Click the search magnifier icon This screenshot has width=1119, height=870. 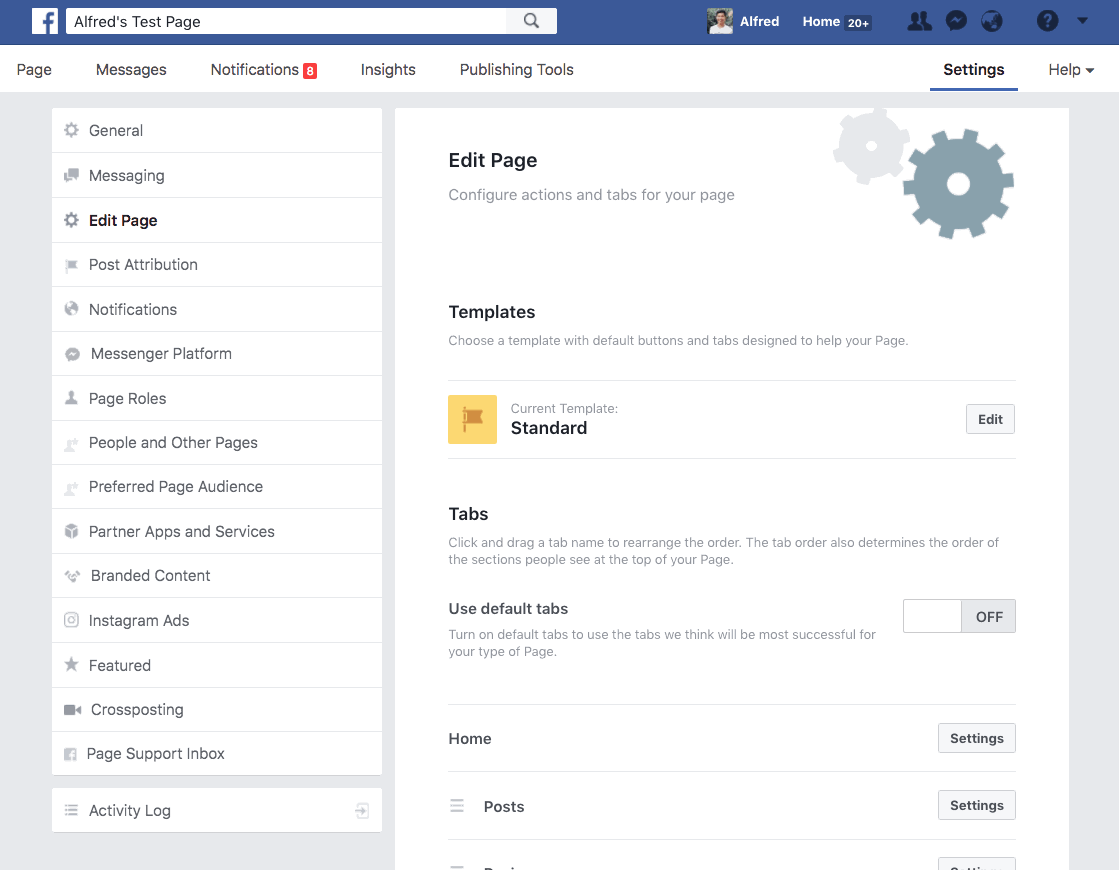click(531, 21)
